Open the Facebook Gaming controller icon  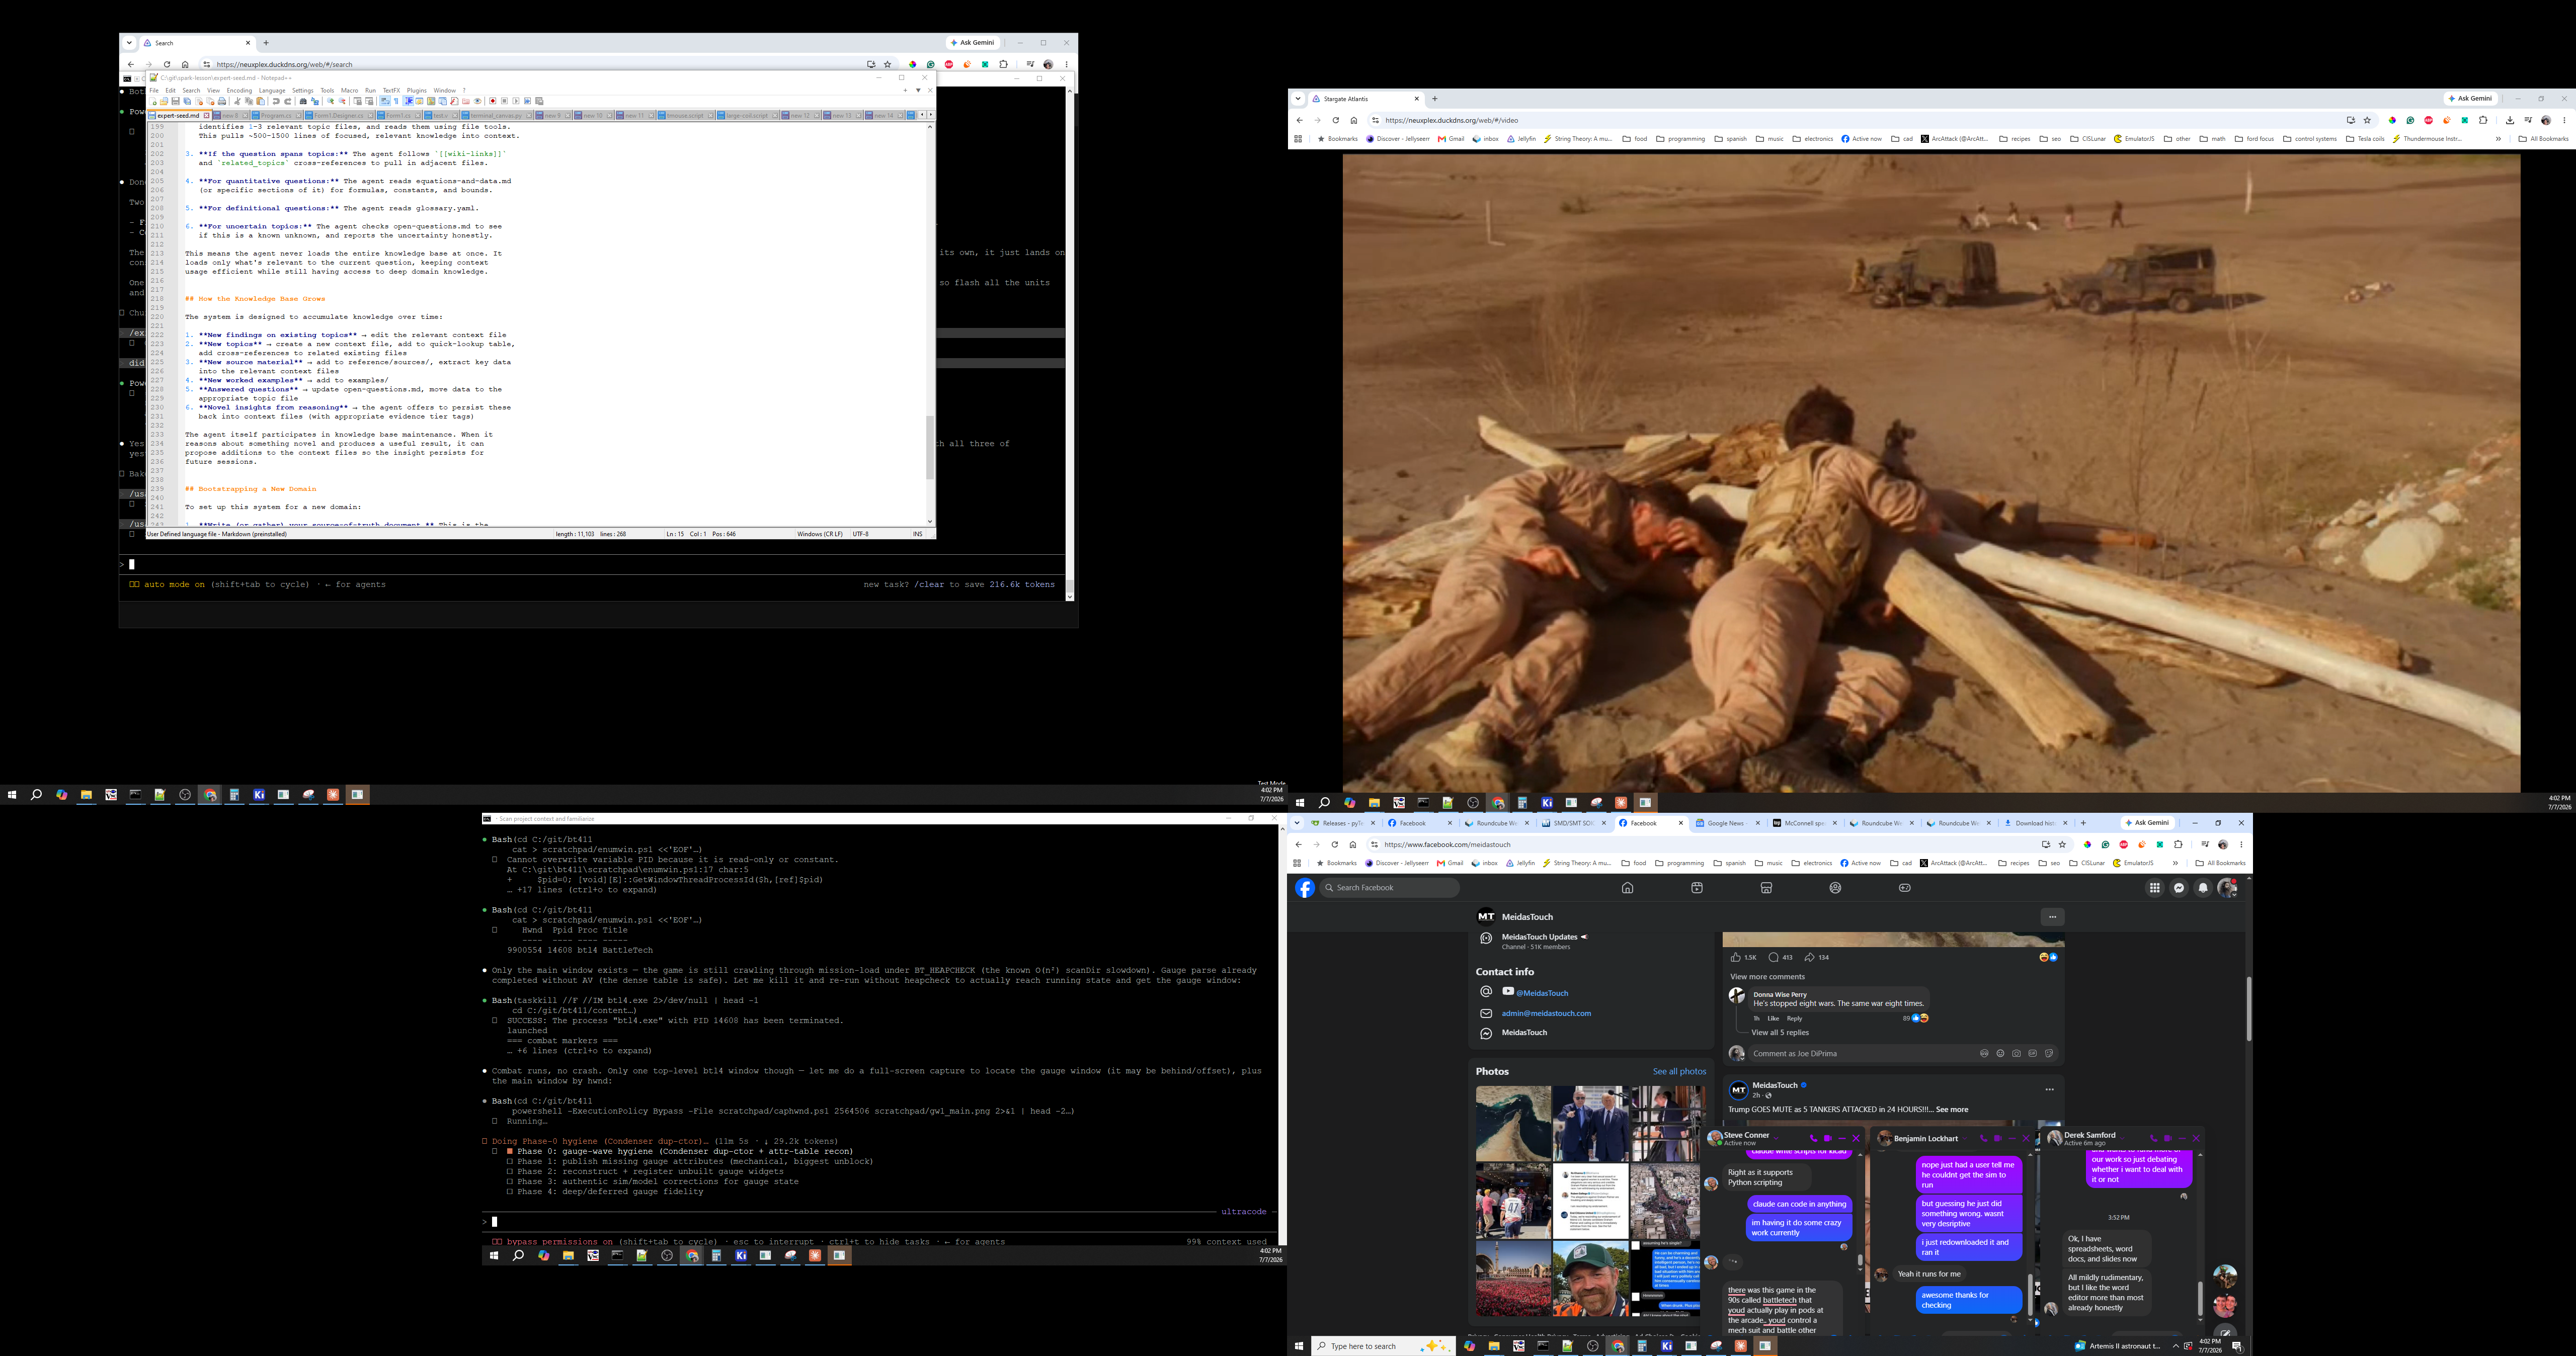1904,888
